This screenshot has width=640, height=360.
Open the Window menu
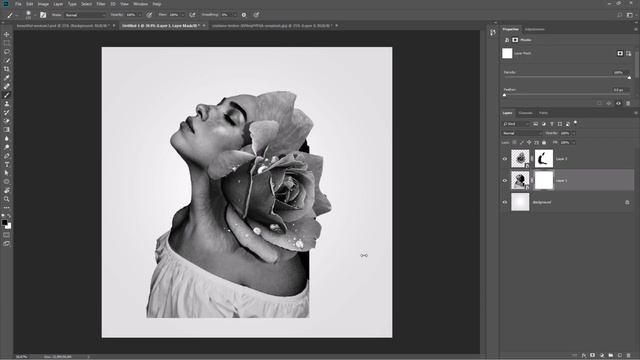(x=140, y=4)
